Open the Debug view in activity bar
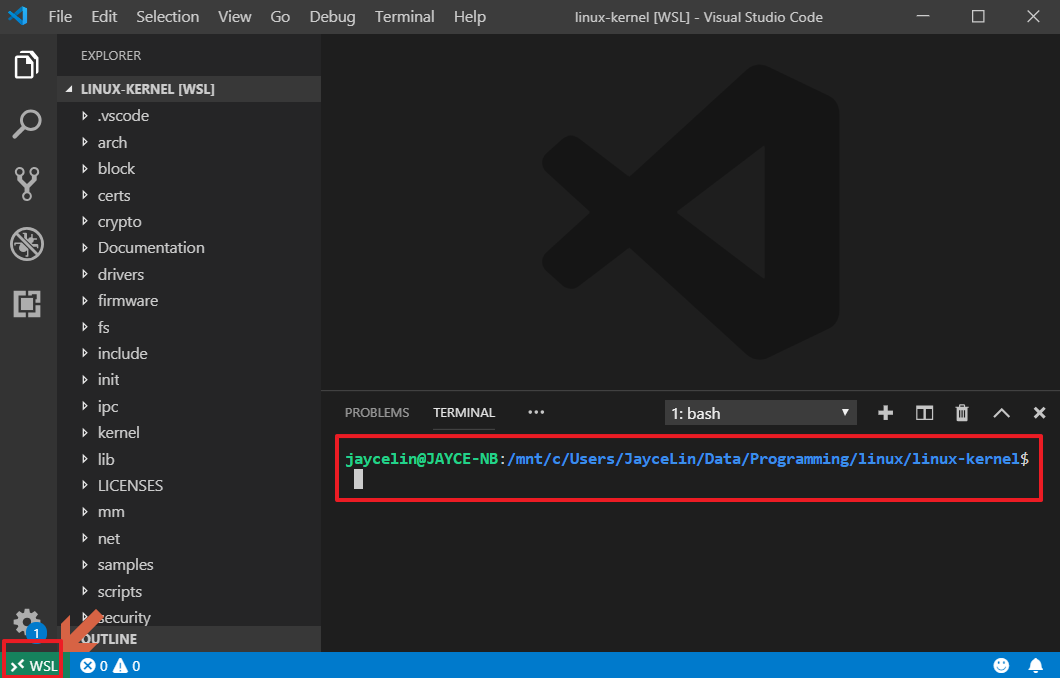Image resolution: width=1060 pixels, height=678 pixels. click(x=27, y=243)
